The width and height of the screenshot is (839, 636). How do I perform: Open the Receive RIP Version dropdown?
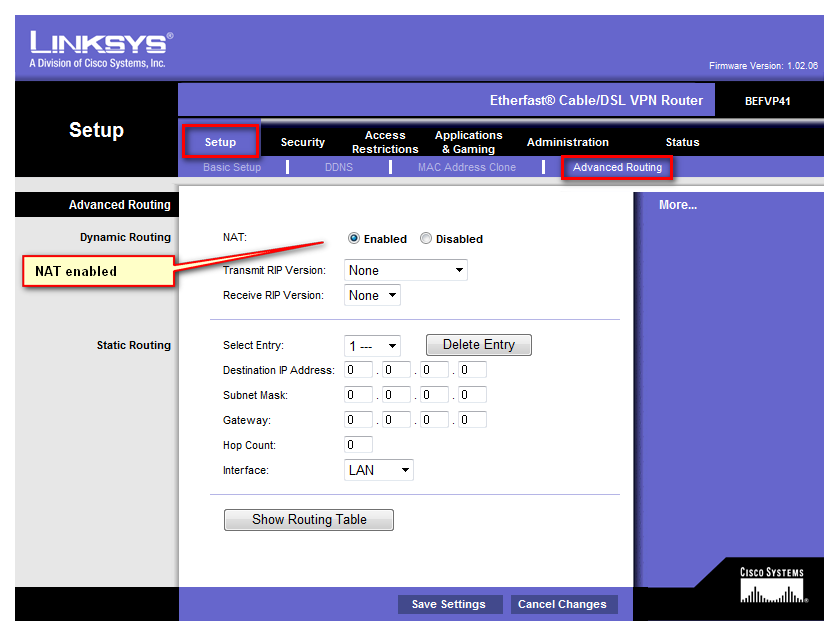point(372,295)
